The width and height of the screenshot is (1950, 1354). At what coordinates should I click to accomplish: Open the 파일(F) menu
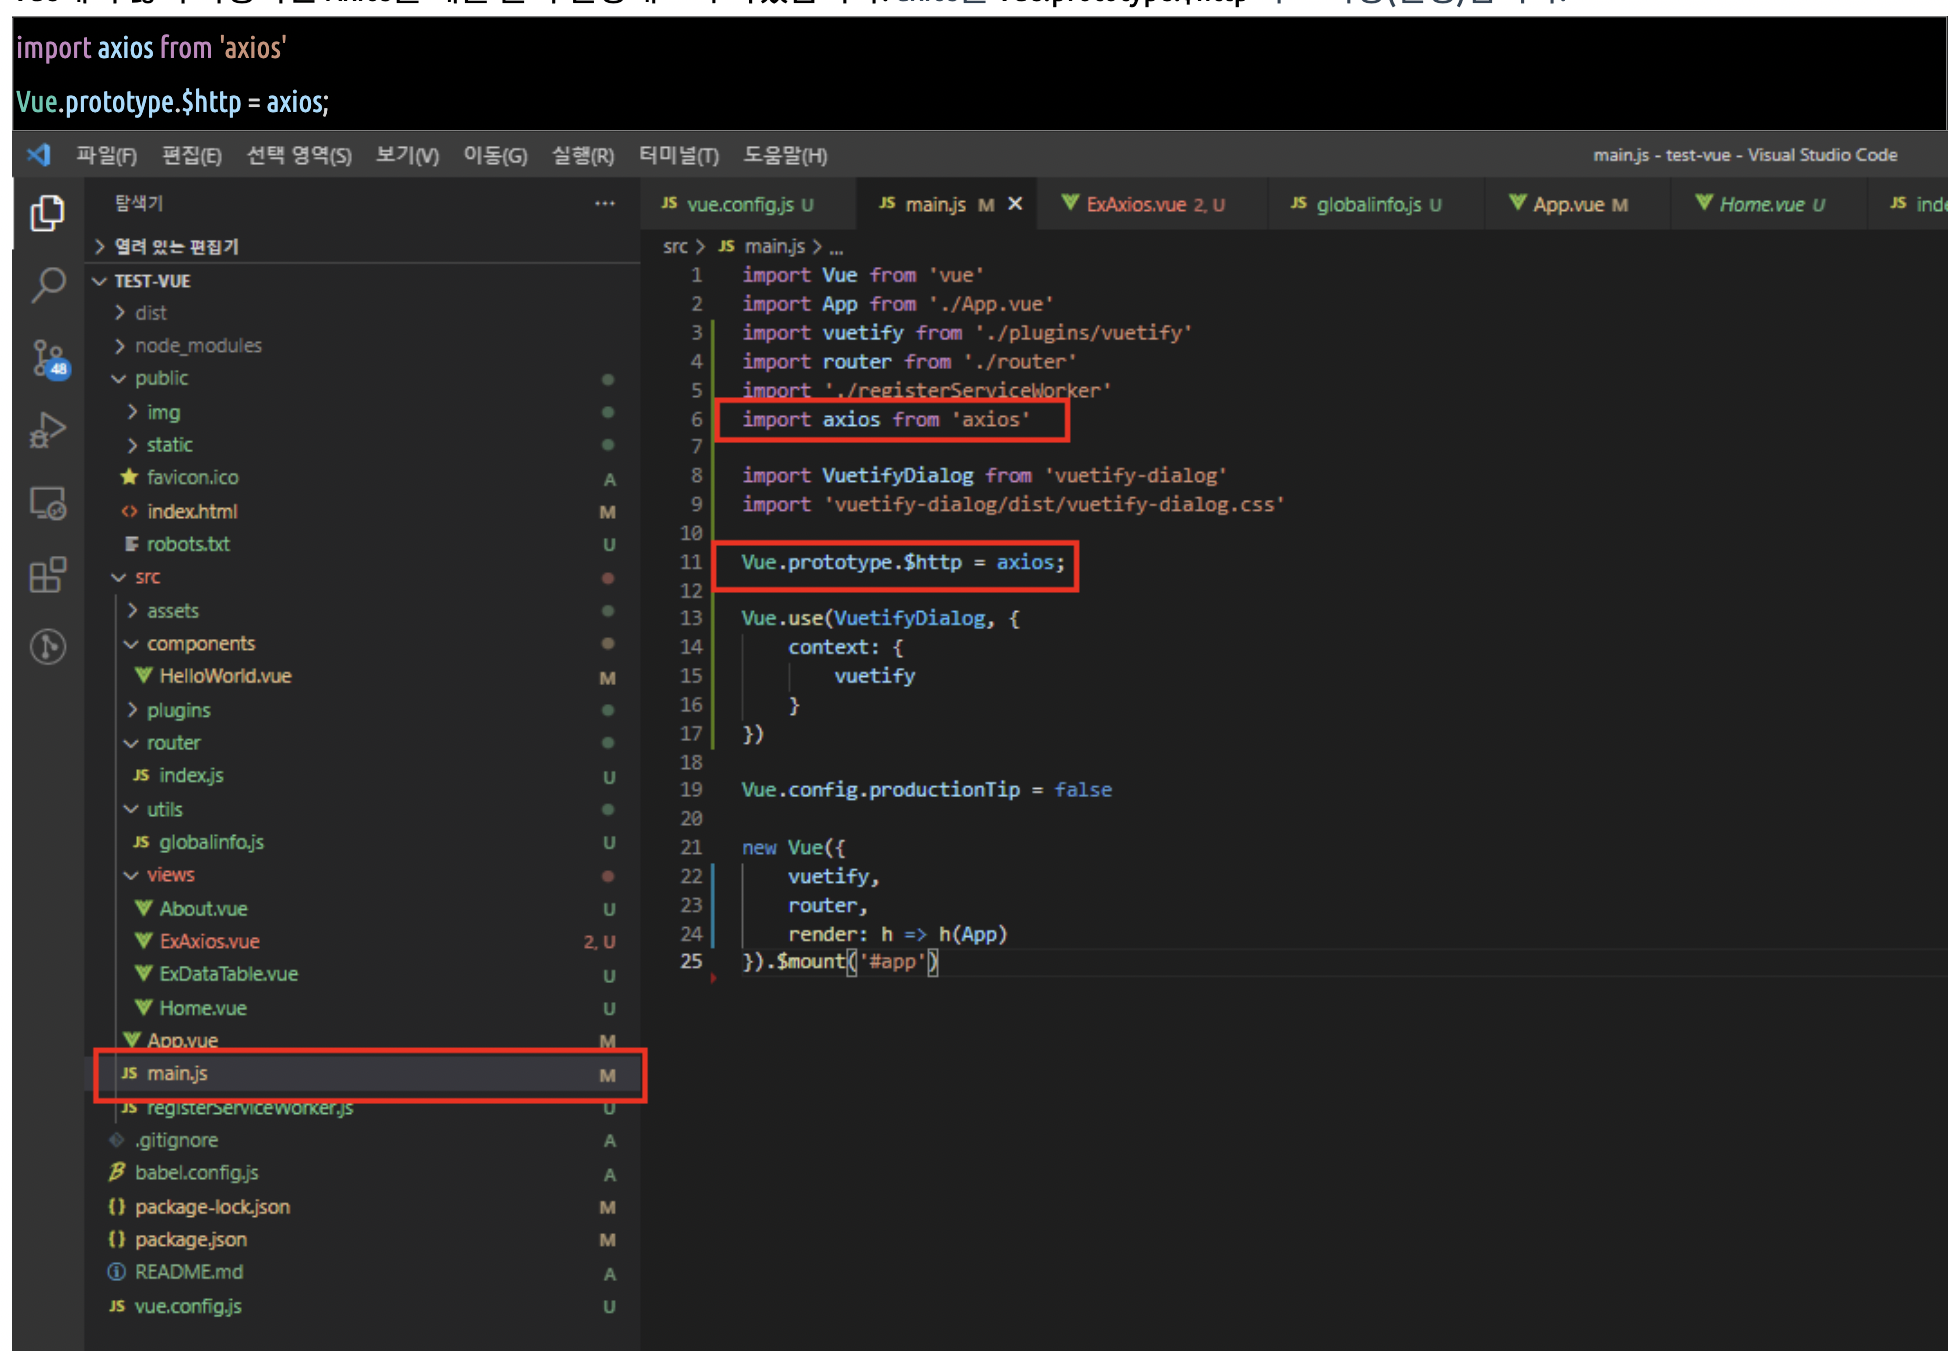(106, 155)
